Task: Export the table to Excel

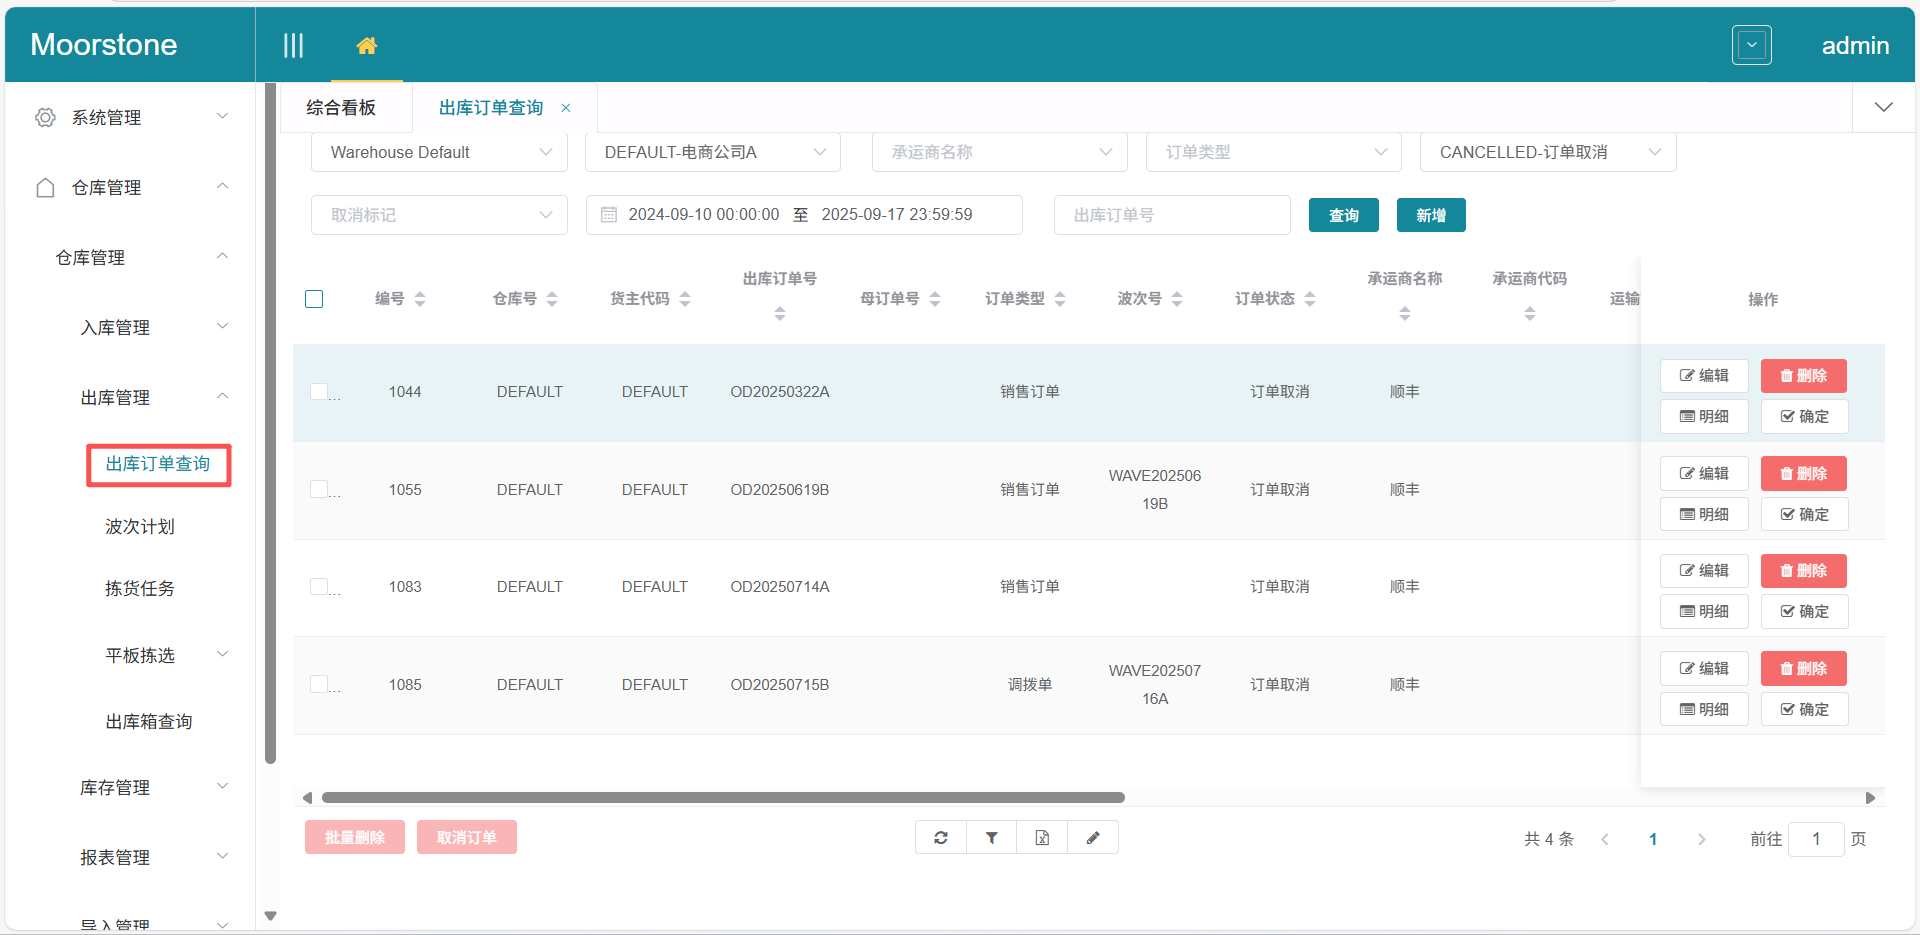Action: 1042,837
